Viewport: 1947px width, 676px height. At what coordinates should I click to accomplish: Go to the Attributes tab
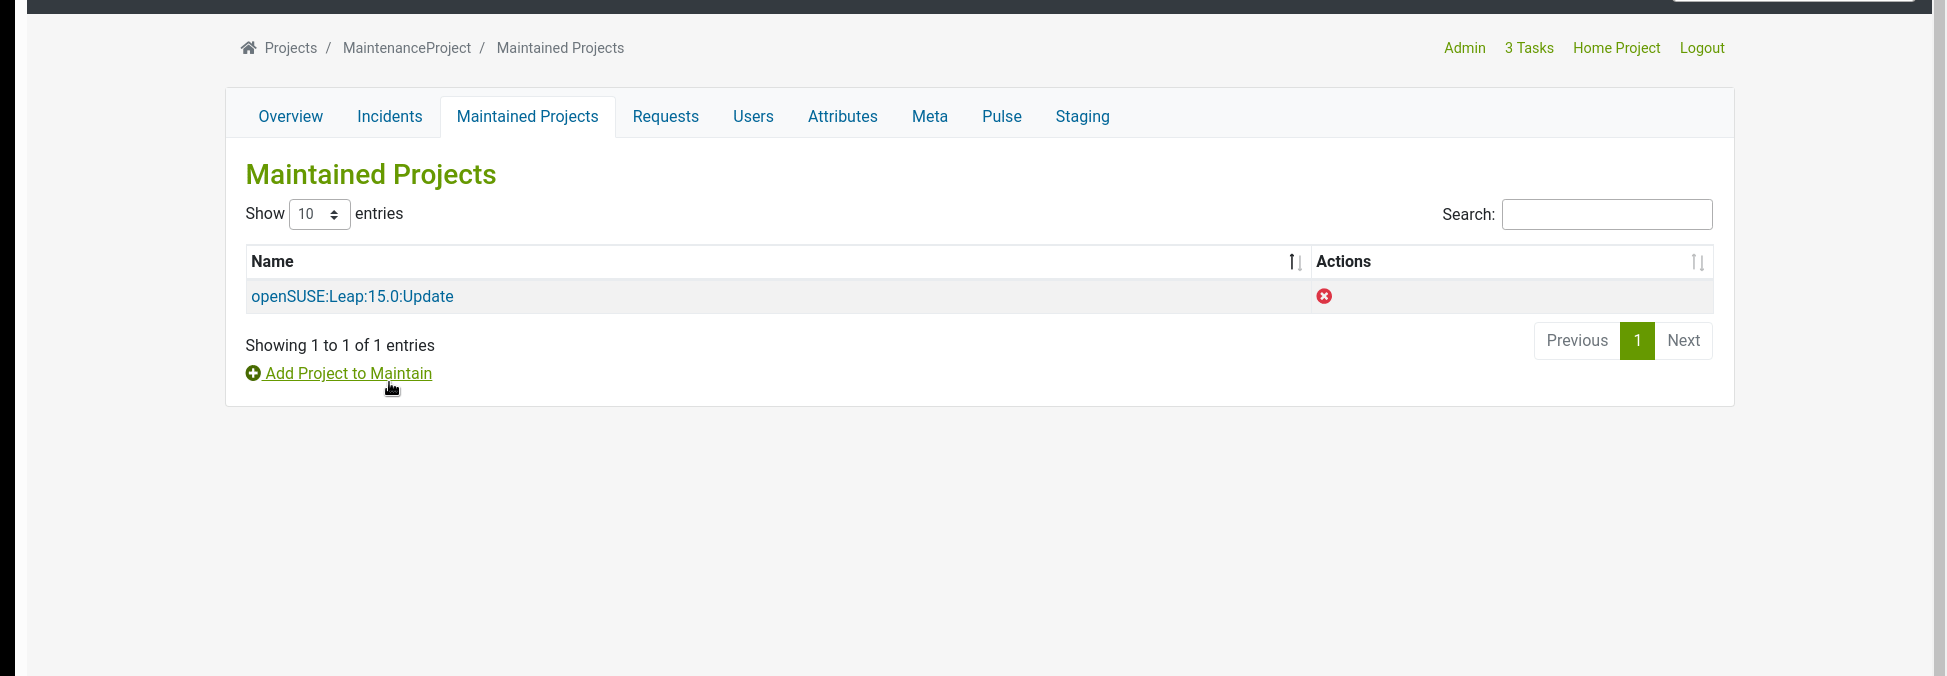[842, 117]
